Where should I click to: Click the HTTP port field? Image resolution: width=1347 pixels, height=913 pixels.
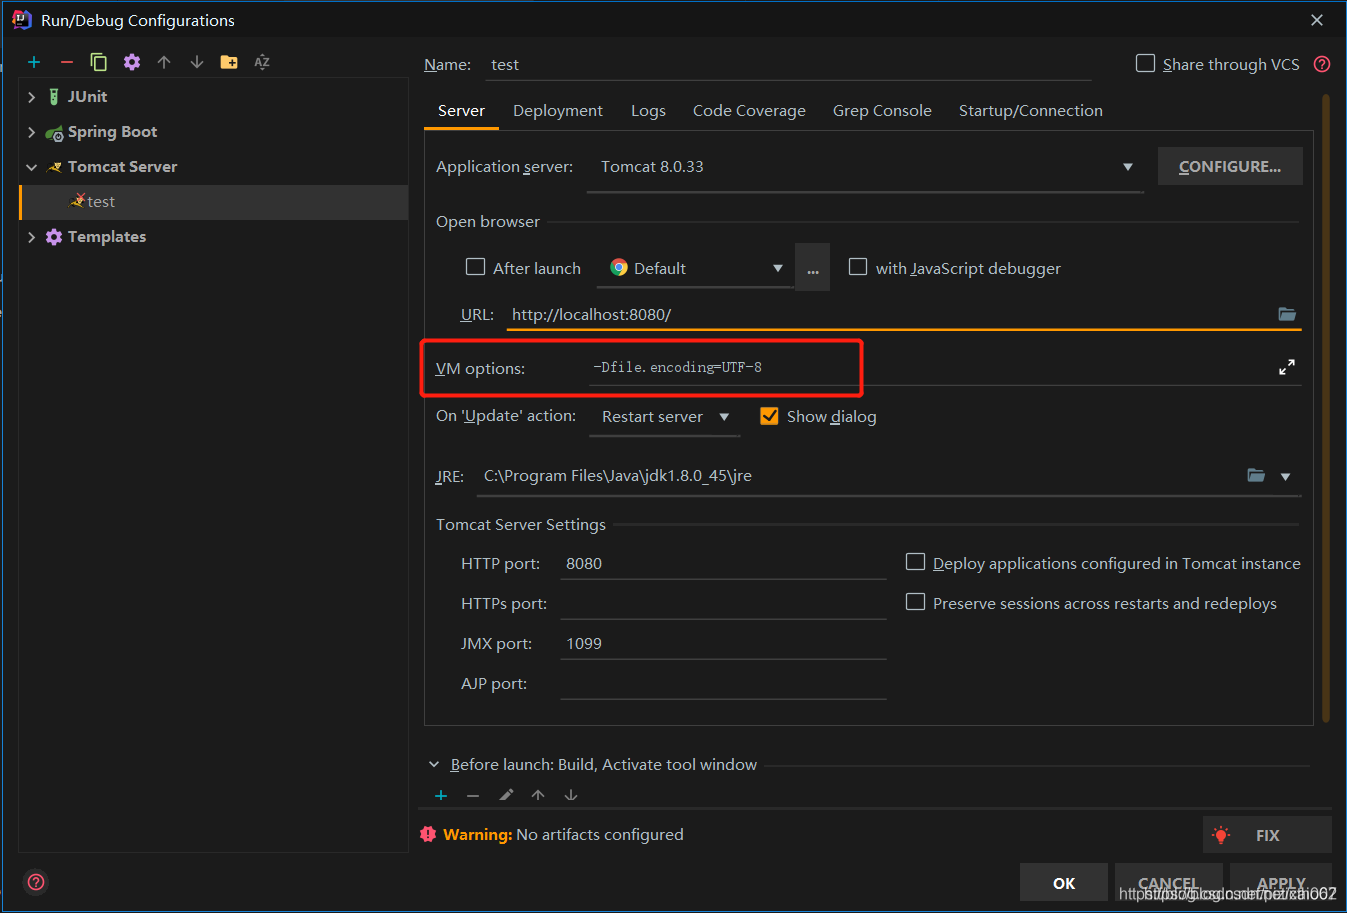(x=723, y=563)
